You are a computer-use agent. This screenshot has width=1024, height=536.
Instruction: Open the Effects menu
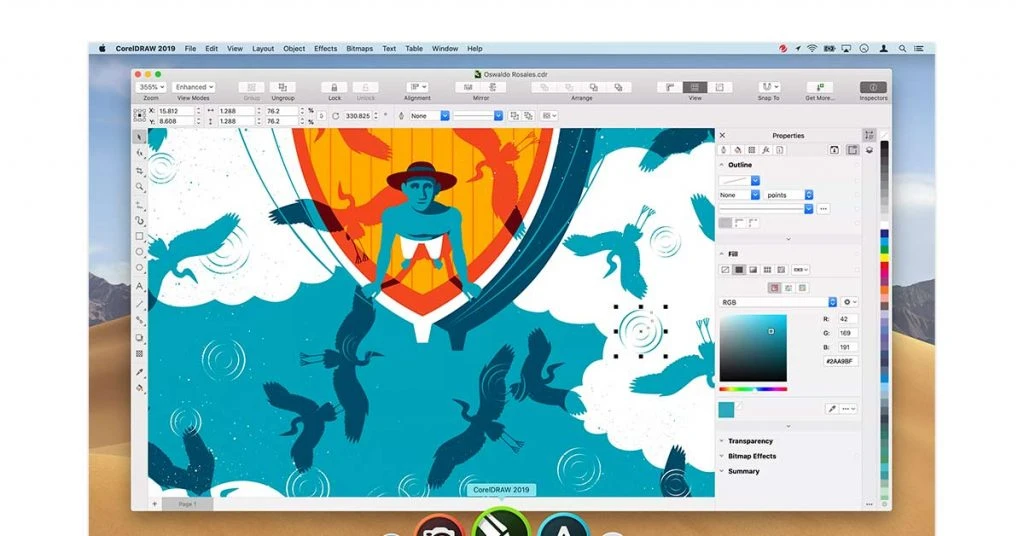coord(325,49)
